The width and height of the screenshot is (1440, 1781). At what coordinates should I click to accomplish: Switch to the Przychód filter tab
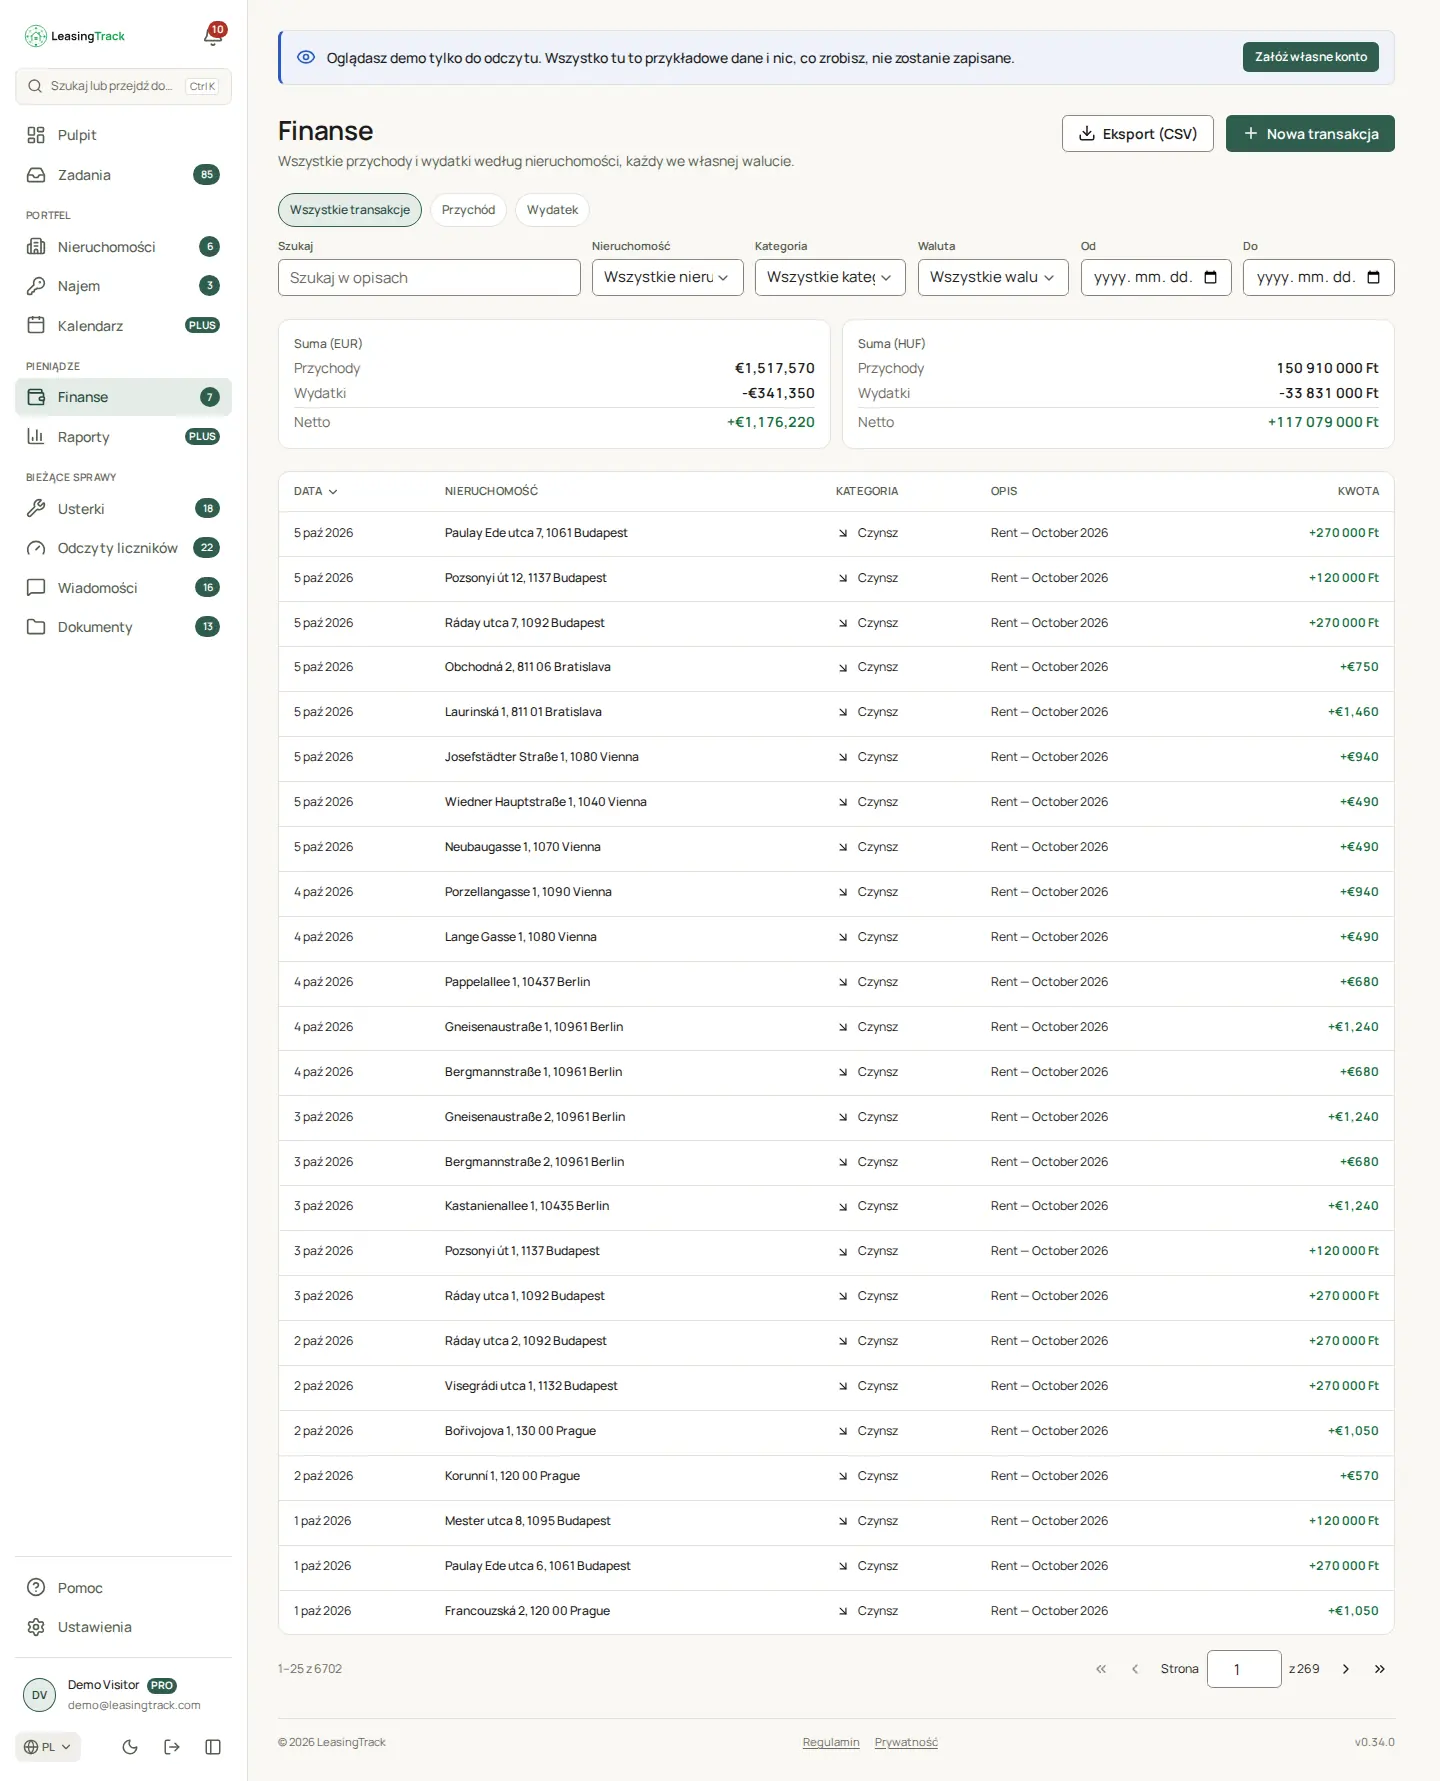tap(468, 210)
